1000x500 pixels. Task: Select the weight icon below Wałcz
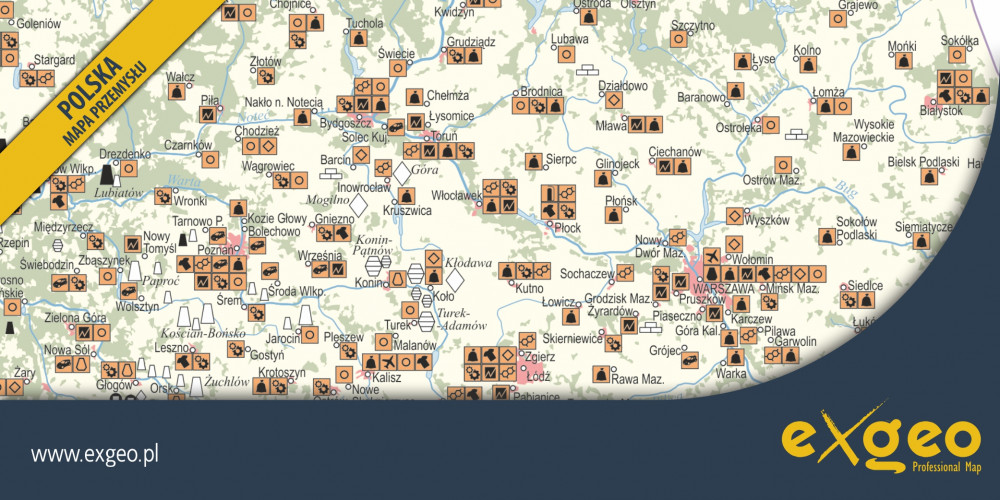point(177,91)
